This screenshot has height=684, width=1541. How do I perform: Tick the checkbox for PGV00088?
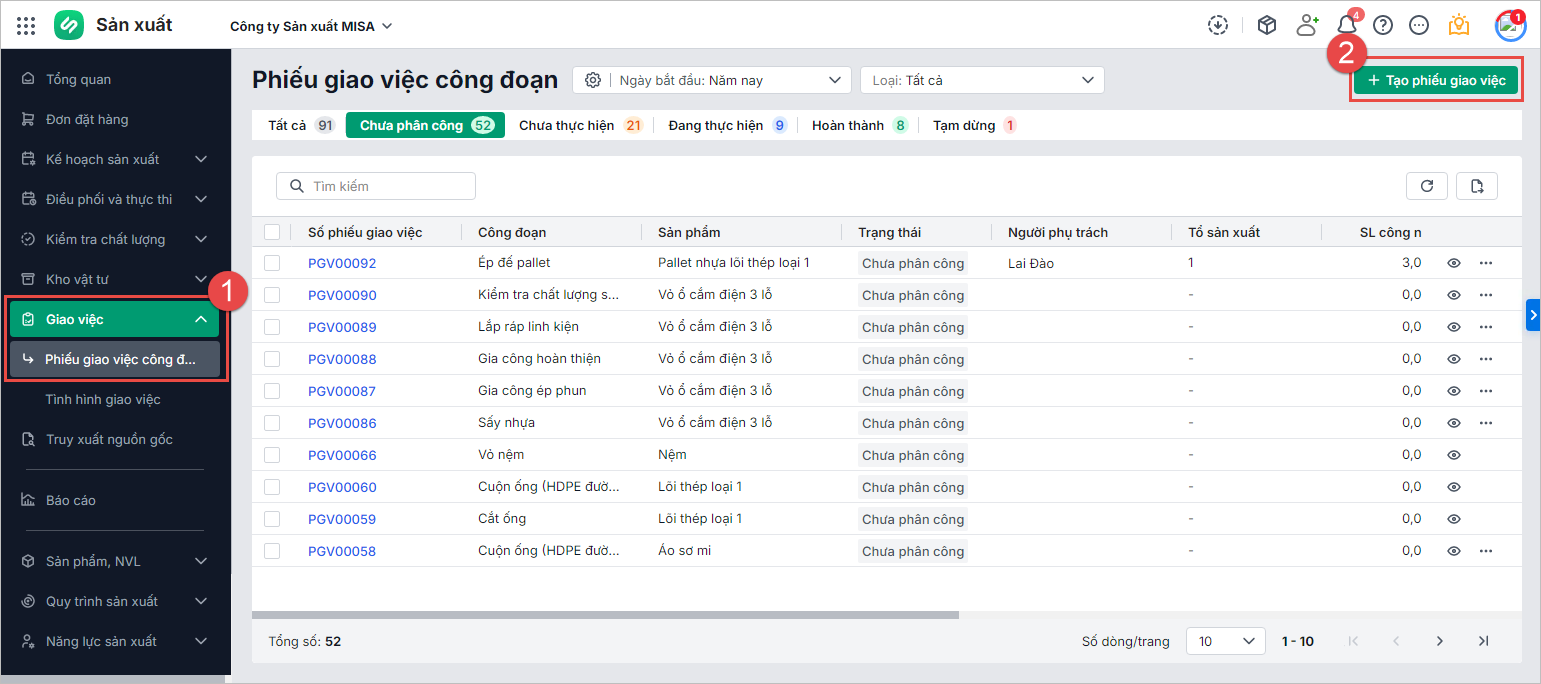[x=272, y=359]
